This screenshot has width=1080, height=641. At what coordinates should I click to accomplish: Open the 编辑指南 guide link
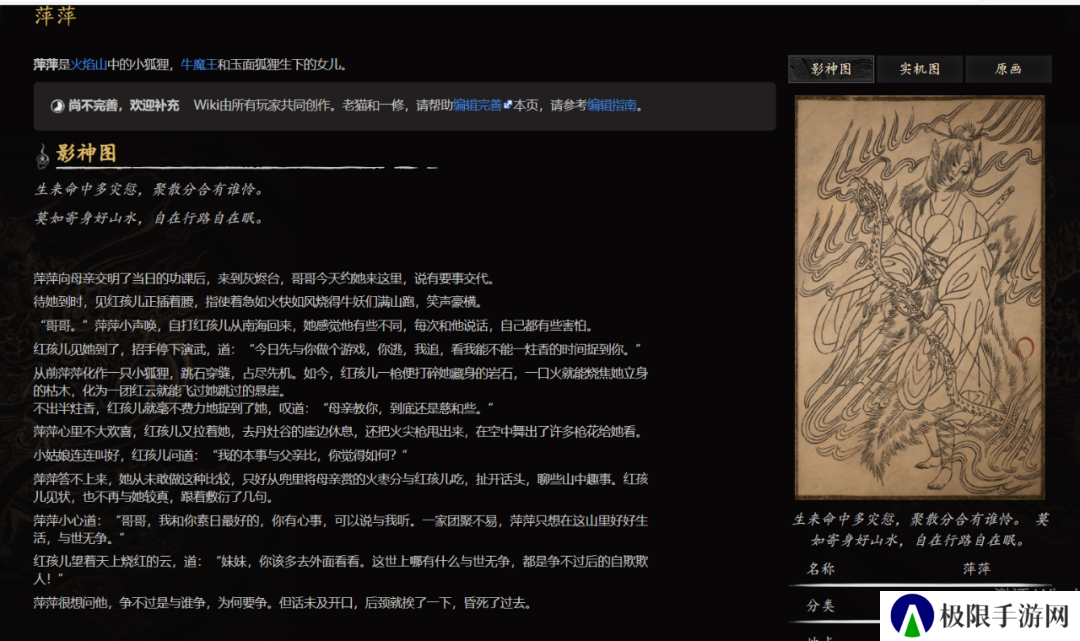(612, 105)
